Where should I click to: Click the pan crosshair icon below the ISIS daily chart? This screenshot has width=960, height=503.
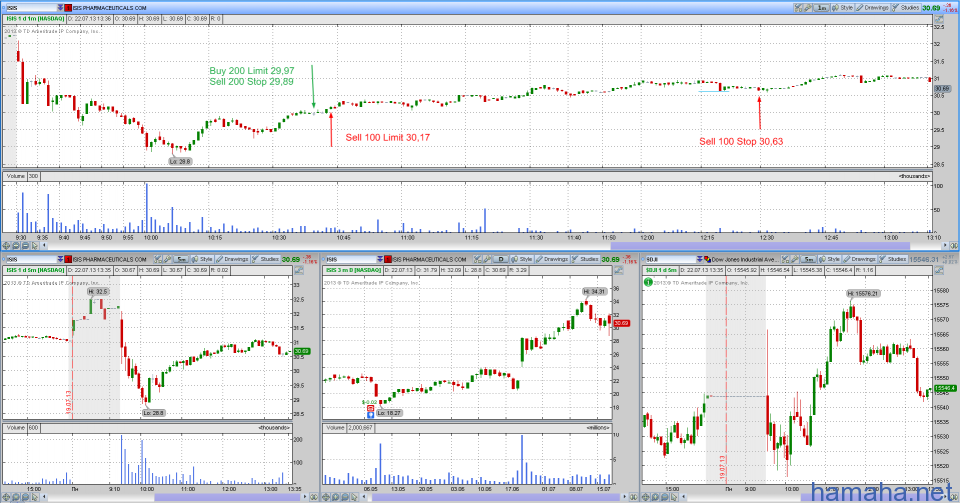(x=326, y=497)
